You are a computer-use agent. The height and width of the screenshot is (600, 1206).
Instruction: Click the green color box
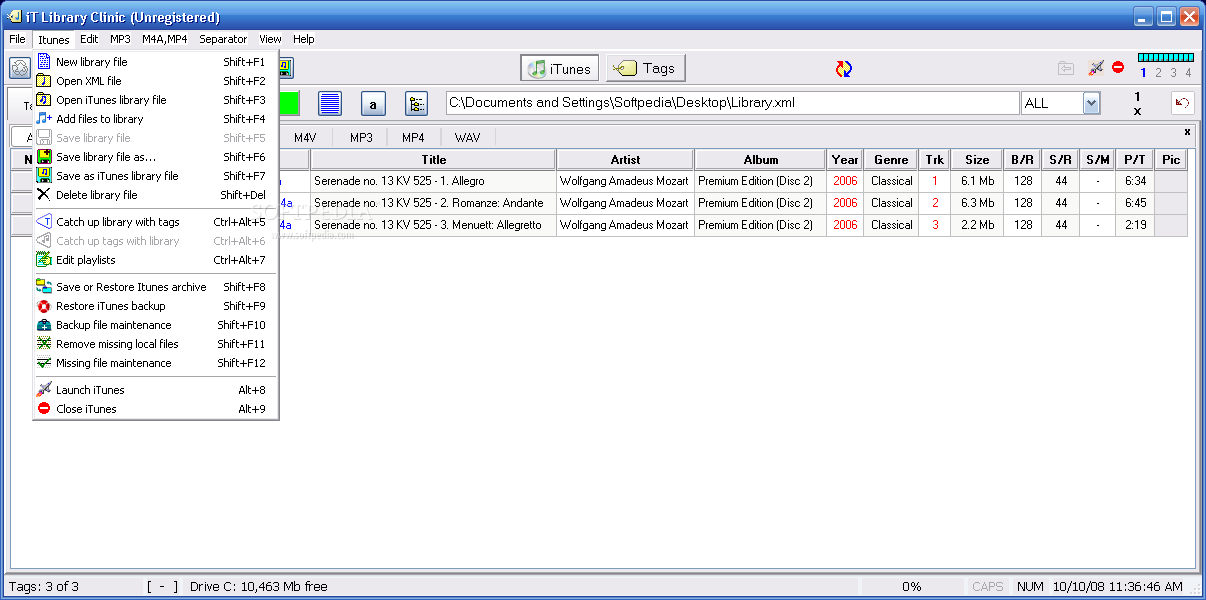(289, 103)
